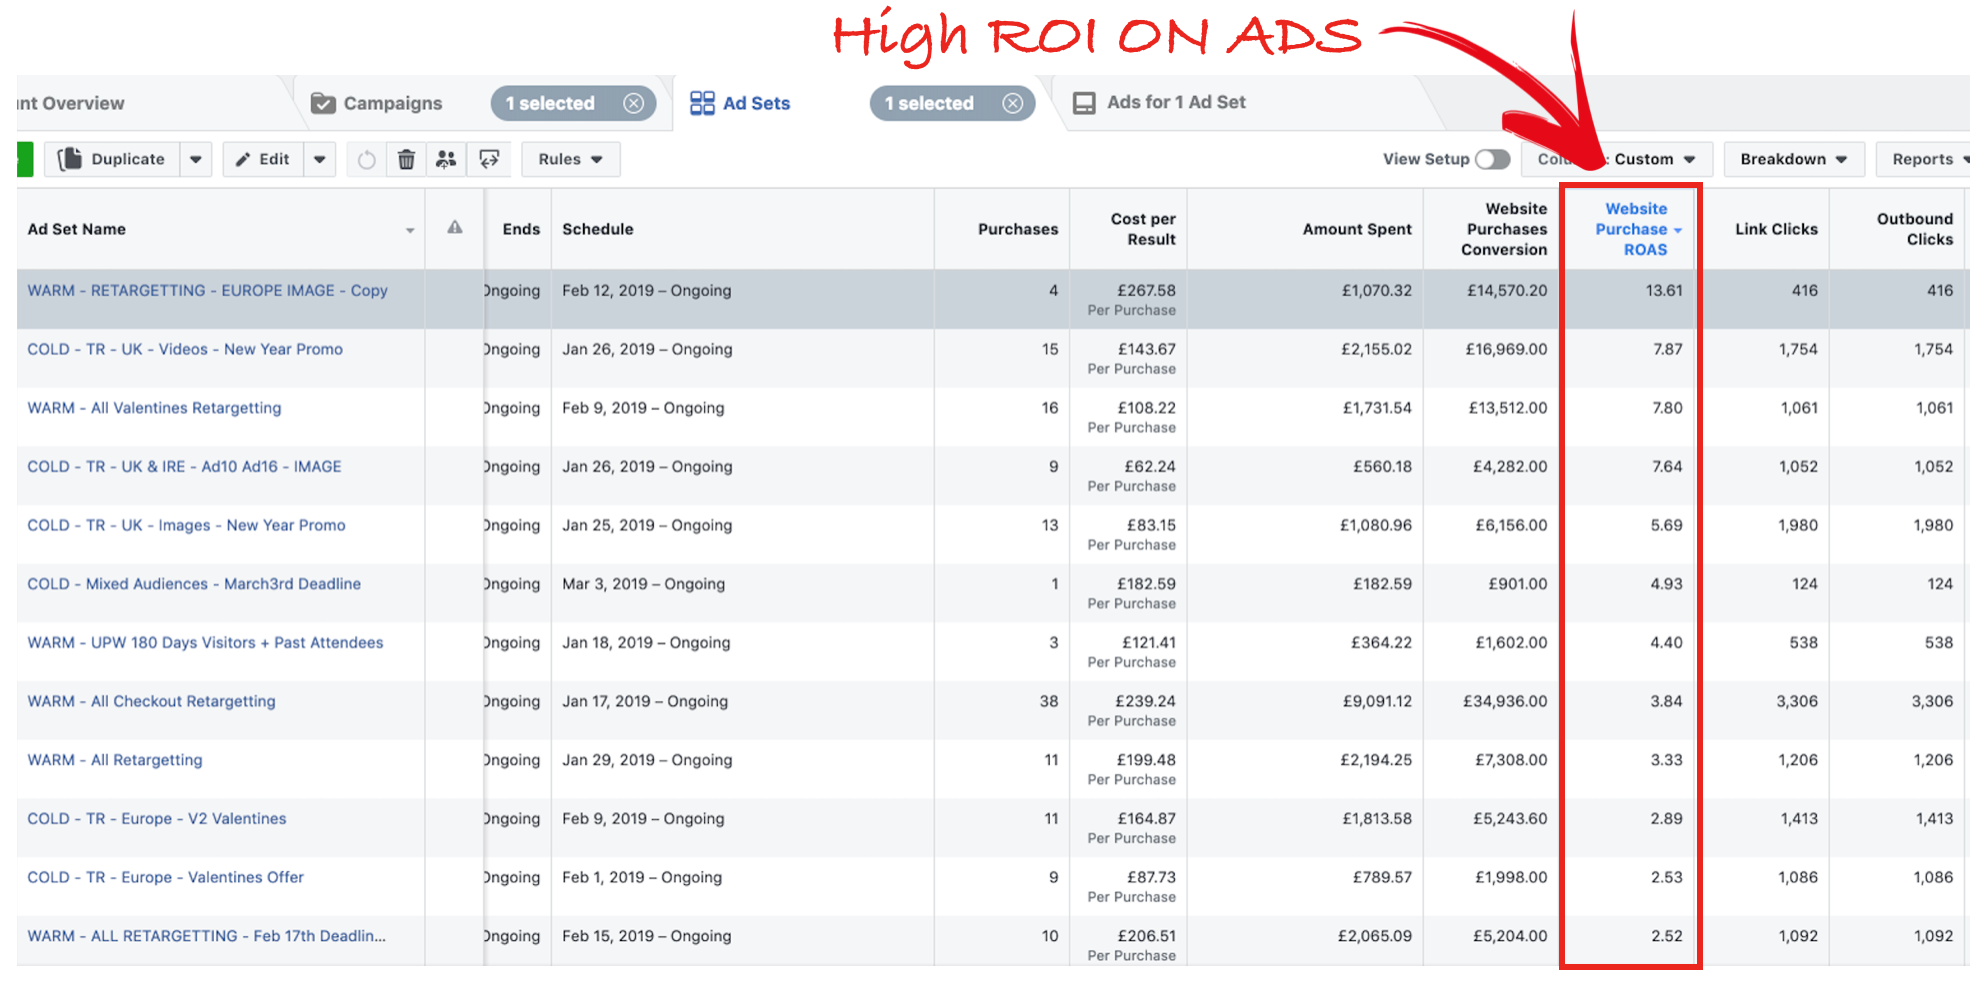Image resolution: width=1988 pixels, height=982 pixels.
Task: Click the Duplicate button
Action: (x=112, y=159)
